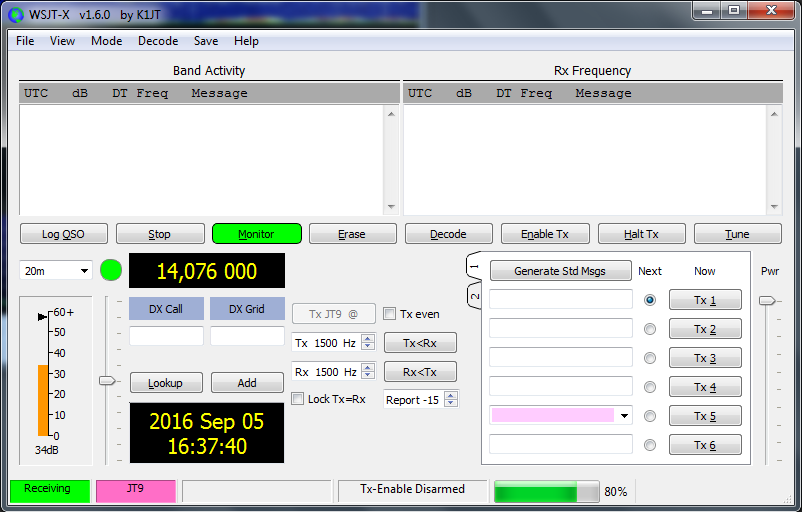Click the Rx<Tx frequency copy button
Viewport: 802px width, 512px height.
click(420, 372)
